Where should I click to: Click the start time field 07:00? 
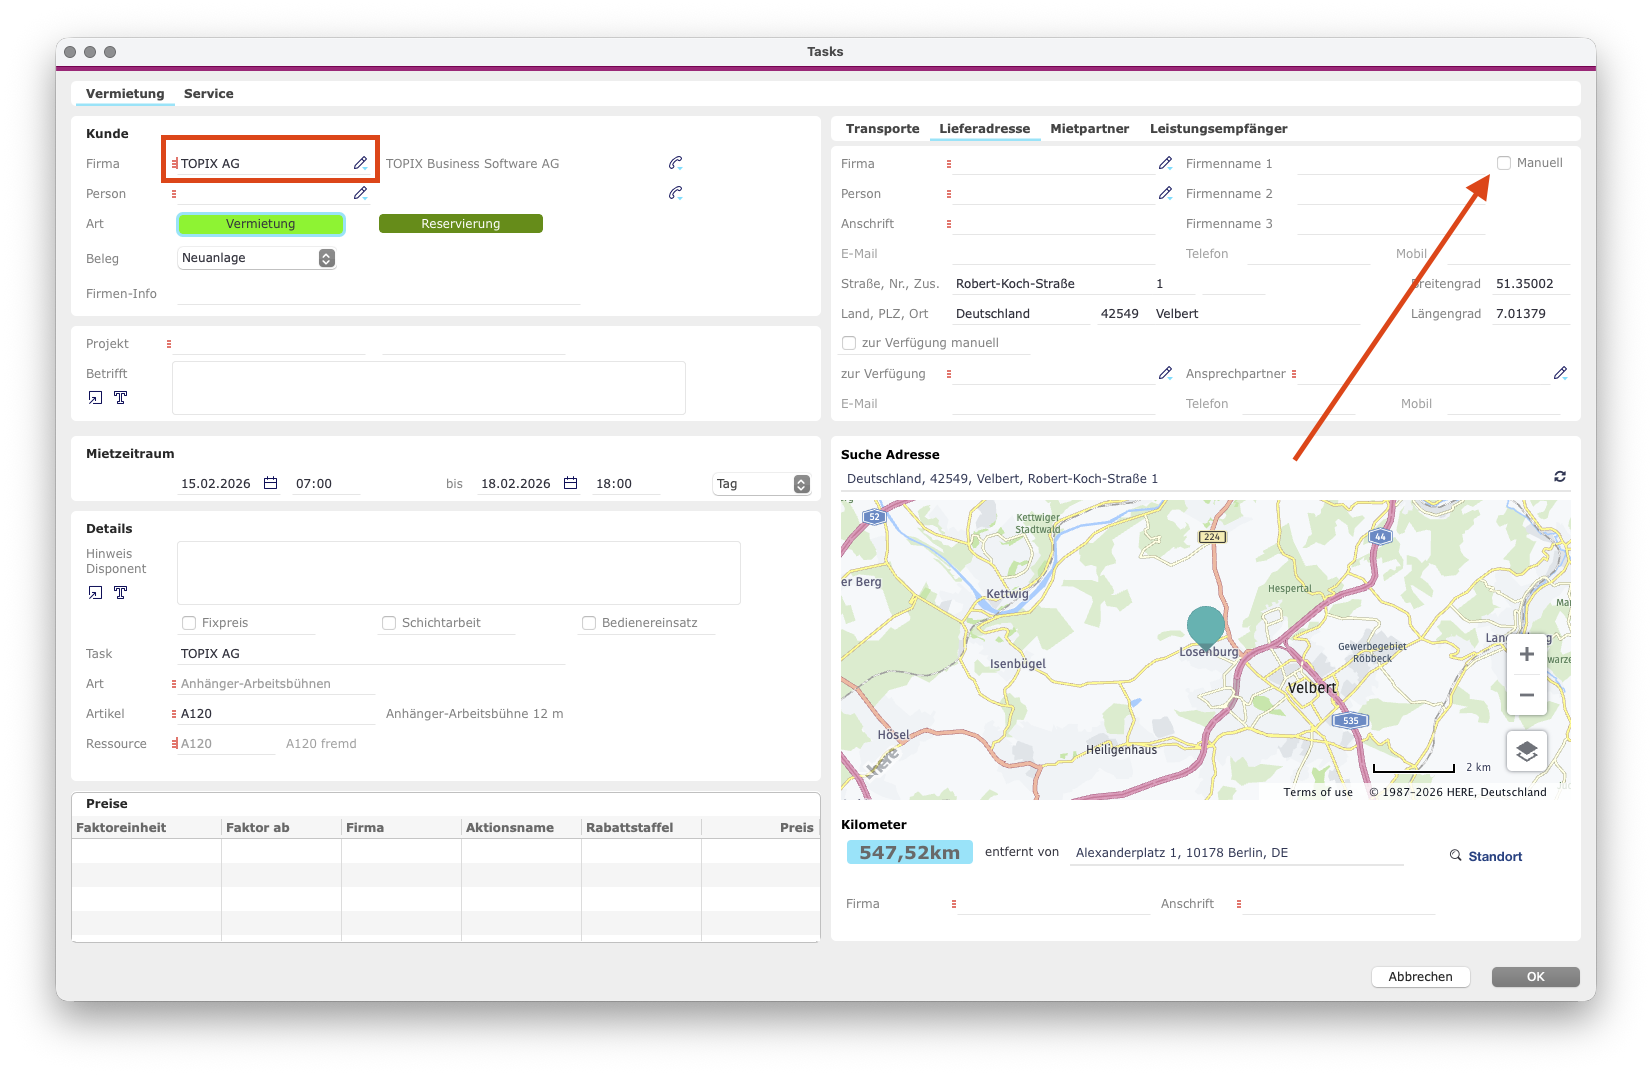pyautogui.click(x=325, y=484)
